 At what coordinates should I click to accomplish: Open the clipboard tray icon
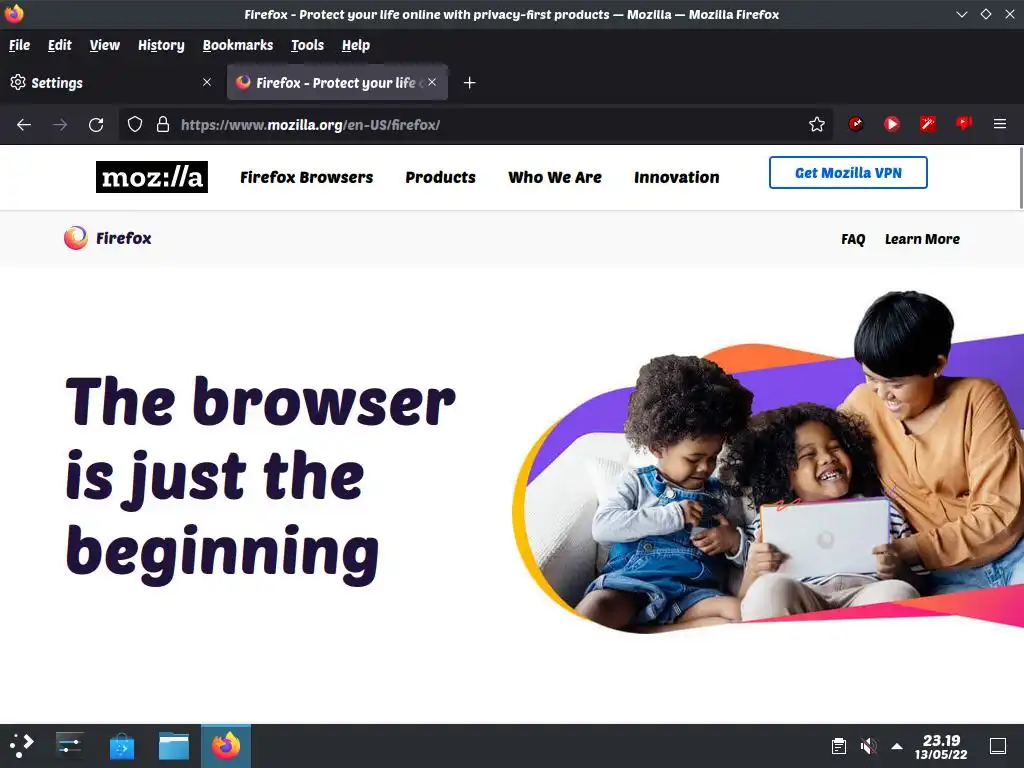coord(839,746)
